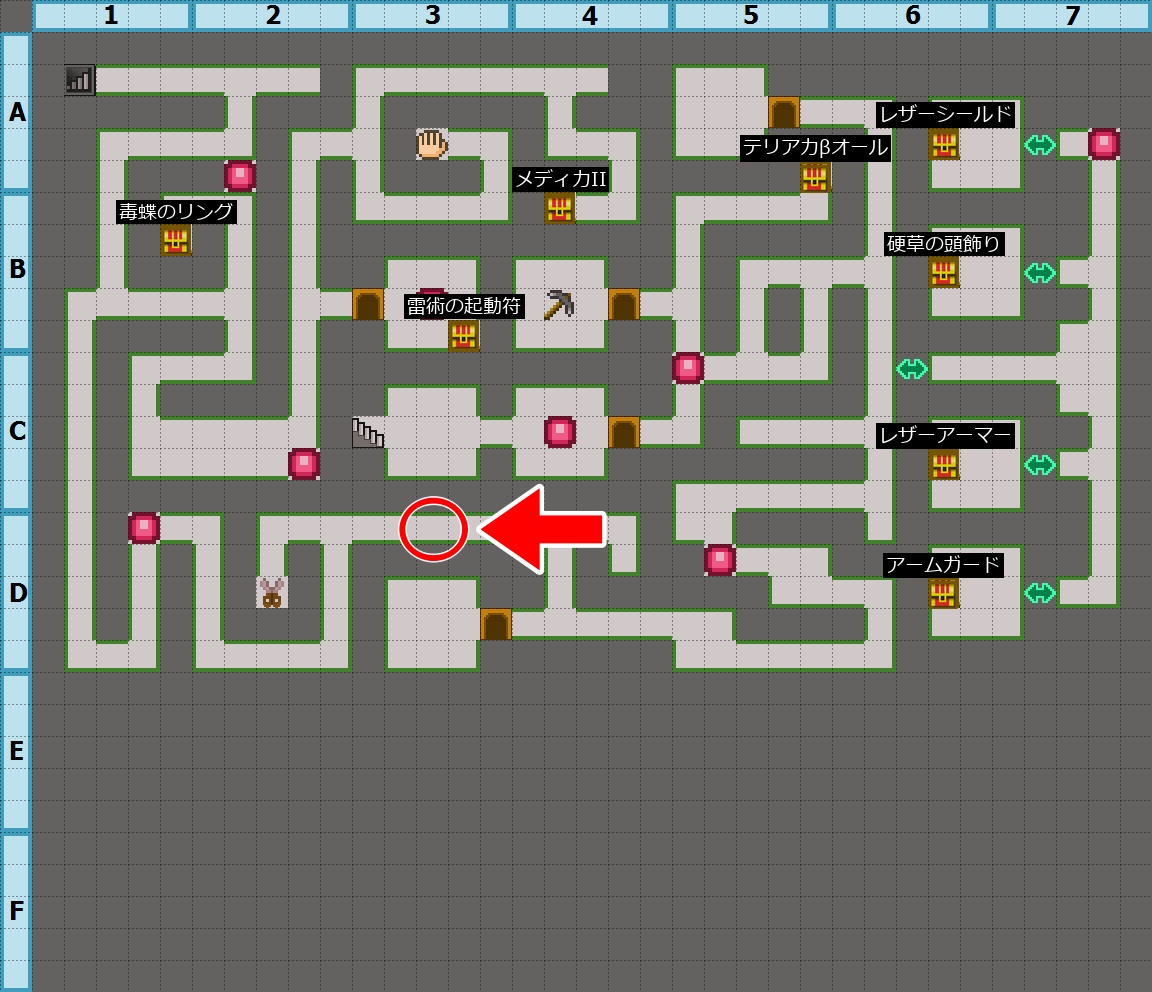
Task: Select the chest under テリアカβオール label
Action: [x=816, y=177]
